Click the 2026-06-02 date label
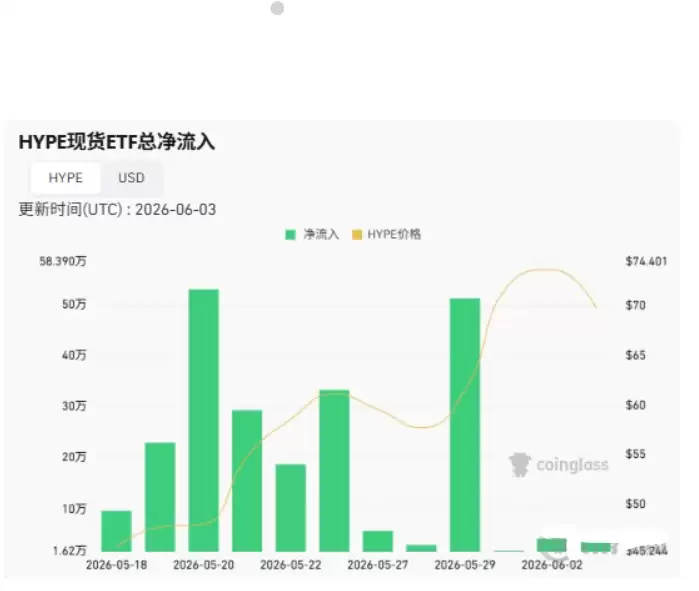The width and height of the screenshot is (699, 591). [552, 565]
